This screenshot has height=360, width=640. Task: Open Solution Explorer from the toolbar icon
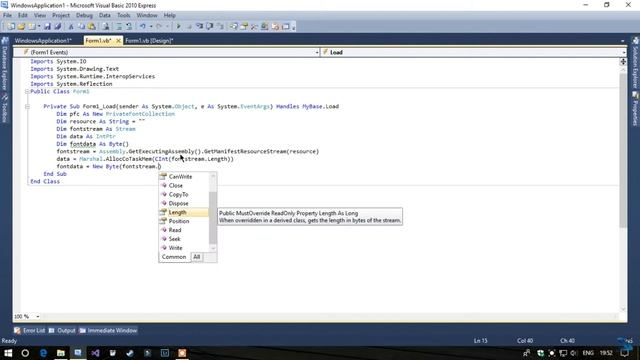click(x=233, y=27)
